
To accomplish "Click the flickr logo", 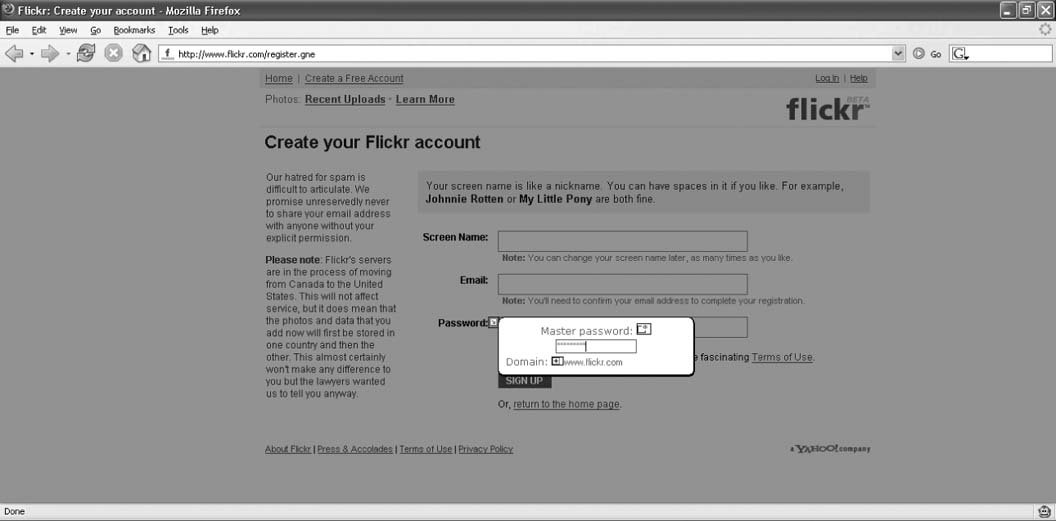I will coord(828,108).
